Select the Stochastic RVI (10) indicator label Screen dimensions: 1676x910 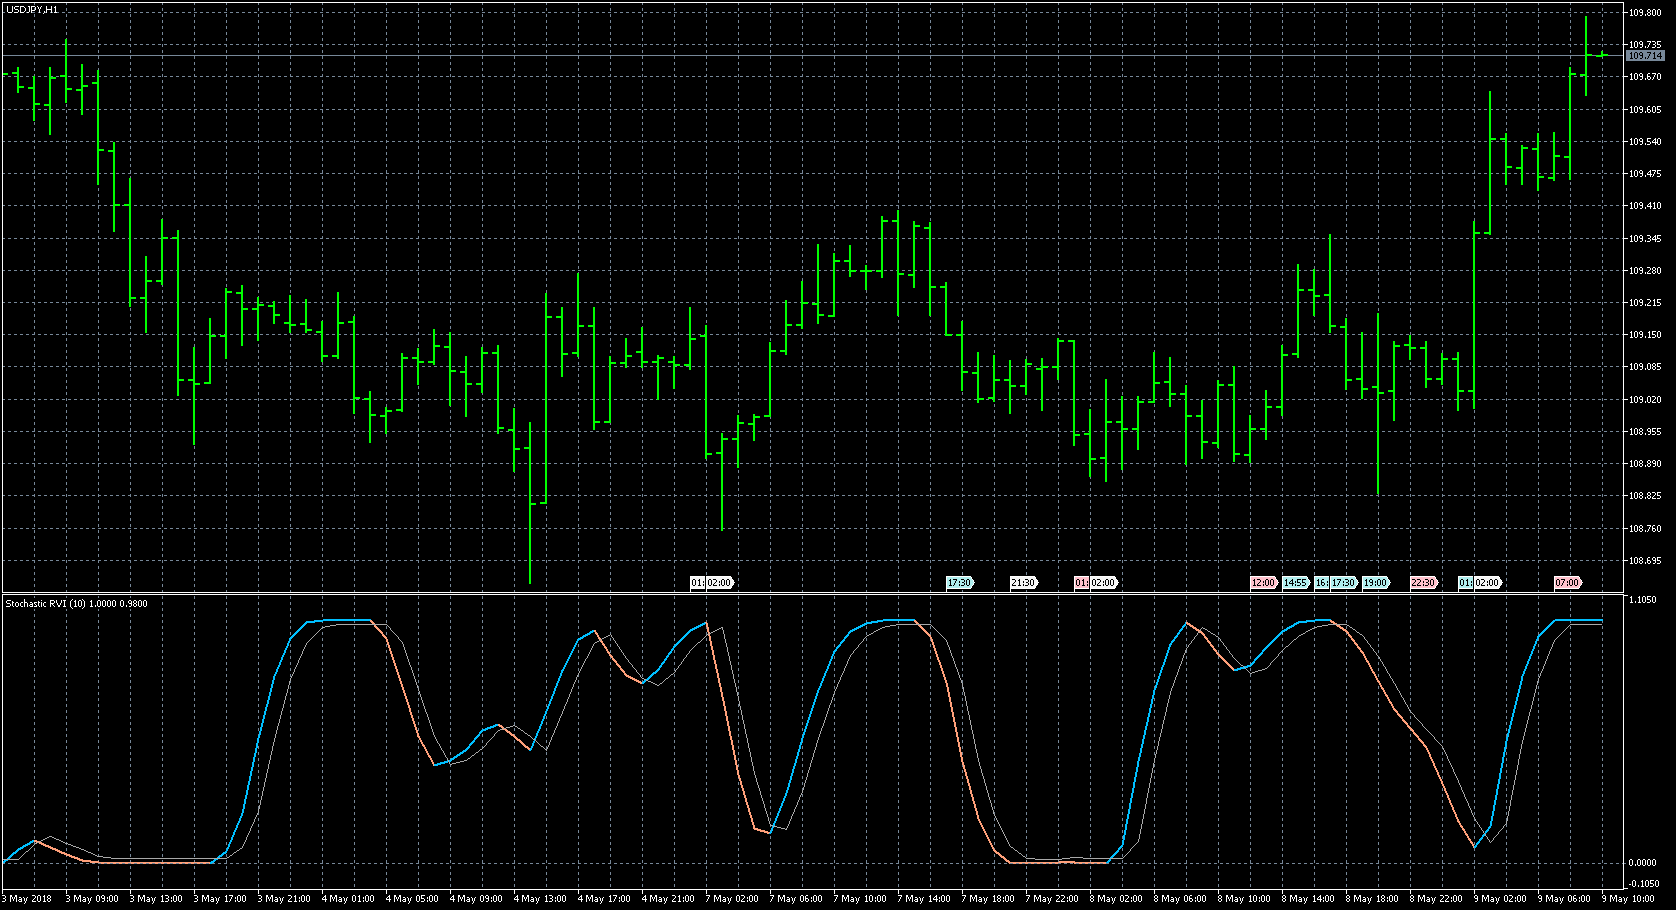[x=76, y=604]
